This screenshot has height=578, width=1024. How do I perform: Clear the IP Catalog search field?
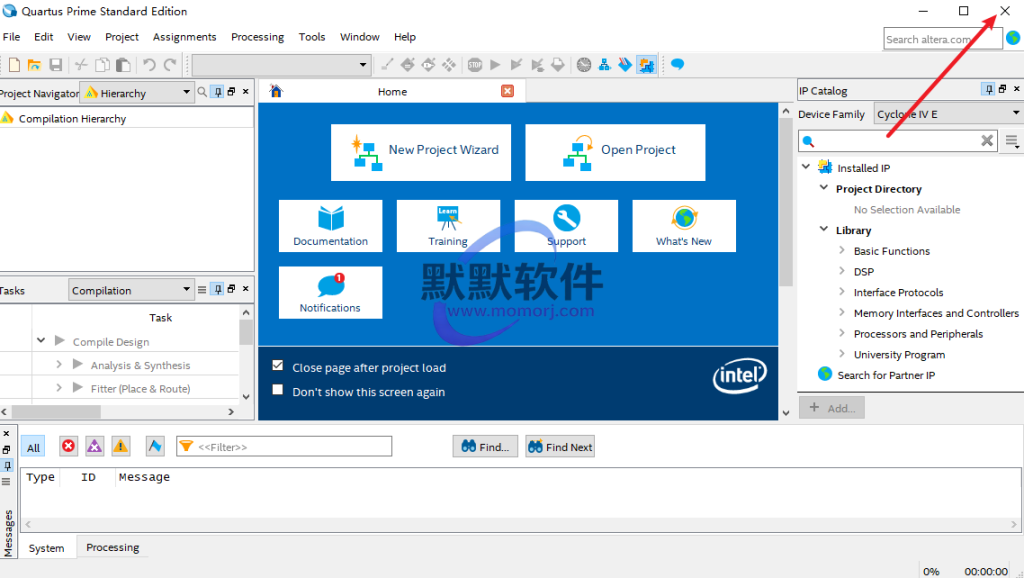click(987, 140)
